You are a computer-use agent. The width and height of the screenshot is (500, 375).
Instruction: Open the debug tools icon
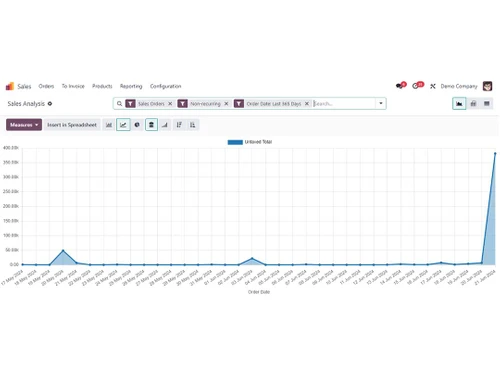[433, 86]
